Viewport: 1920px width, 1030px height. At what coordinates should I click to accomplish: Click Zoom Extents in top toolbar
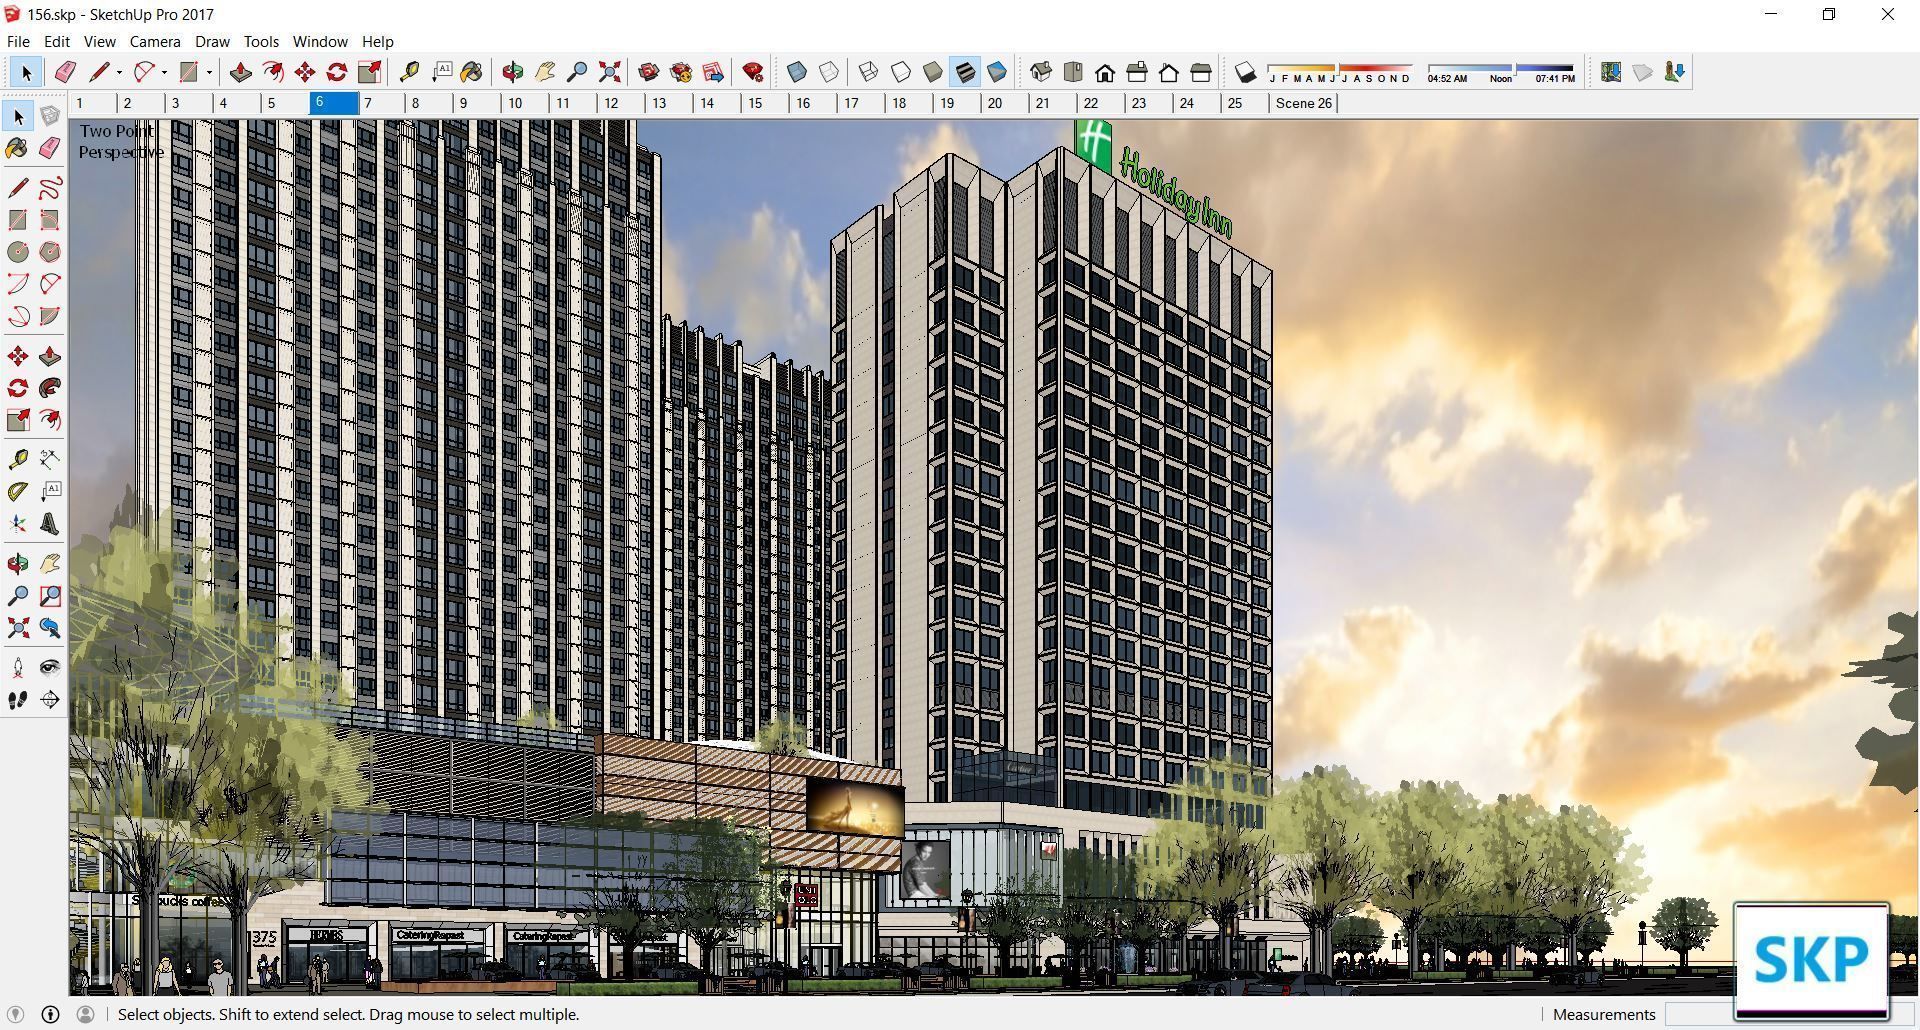(x=609, y=72)
